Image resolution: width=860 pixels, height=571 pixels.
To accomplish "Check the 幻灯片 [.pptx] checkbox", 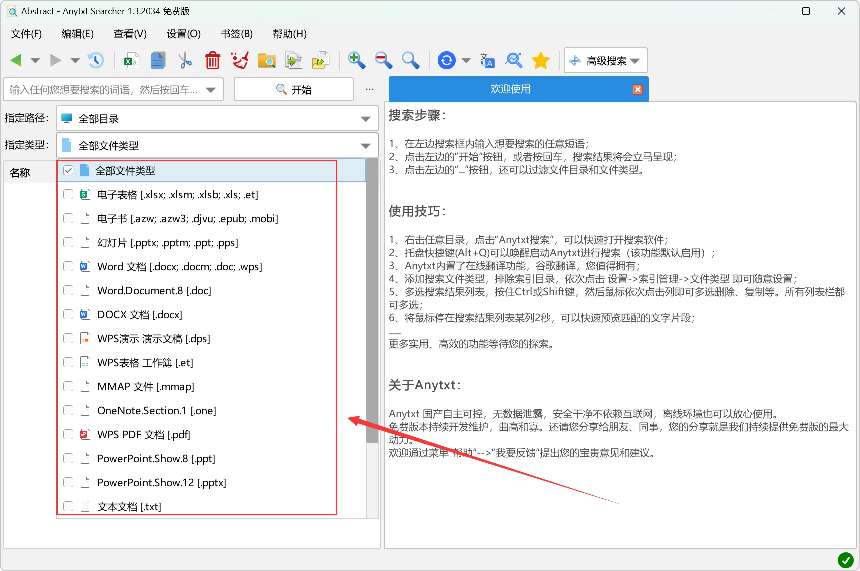I will tap(67, 242).
